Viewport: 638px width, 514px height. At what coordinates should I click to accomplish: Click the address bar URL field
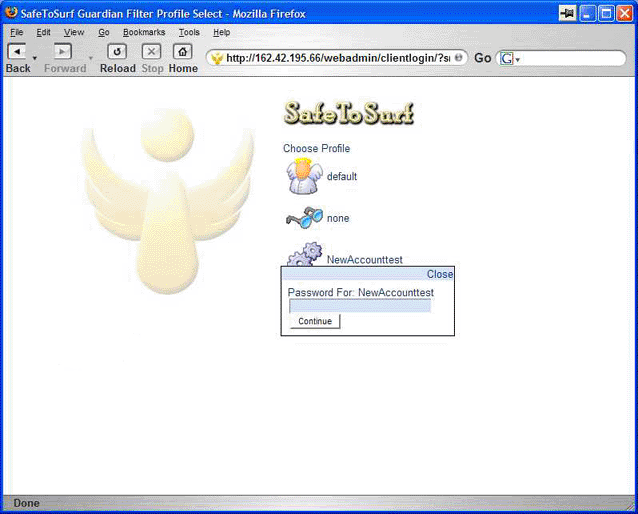tap(338, 58)
